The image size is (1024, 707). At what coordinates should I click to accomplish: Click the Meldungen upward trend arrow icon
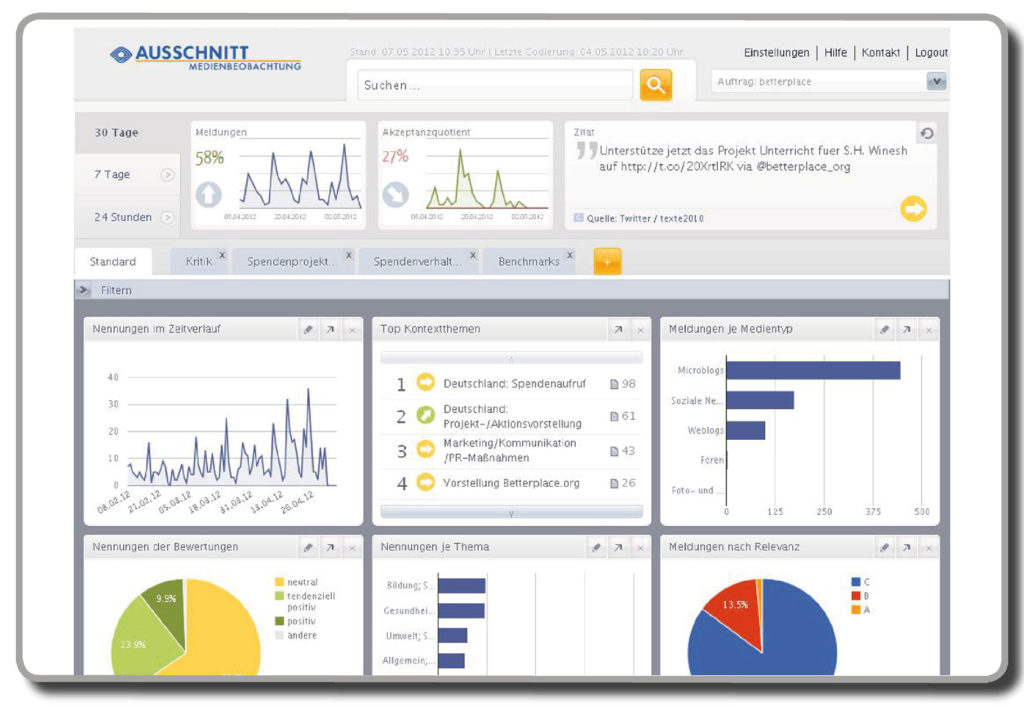208,195
